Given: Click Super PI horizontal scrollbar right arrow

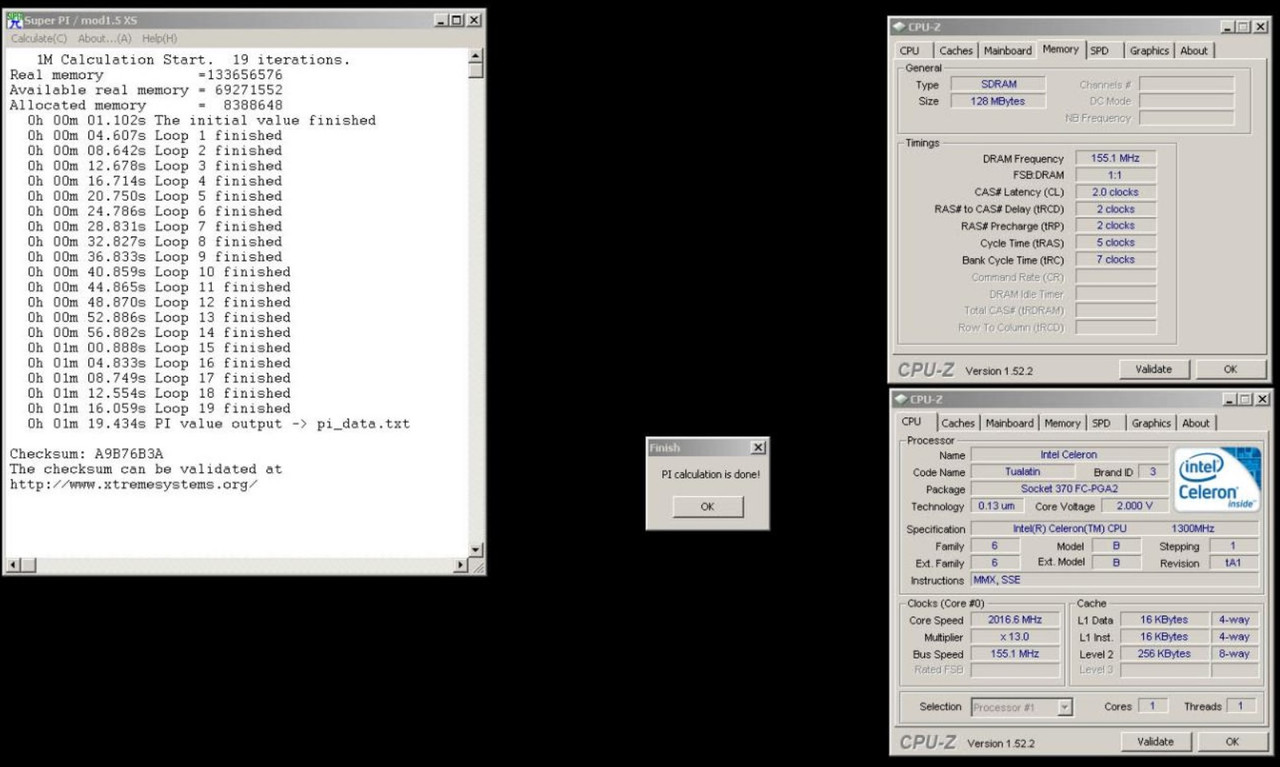Looking at the screenshot, I should [x=461, y=565].
